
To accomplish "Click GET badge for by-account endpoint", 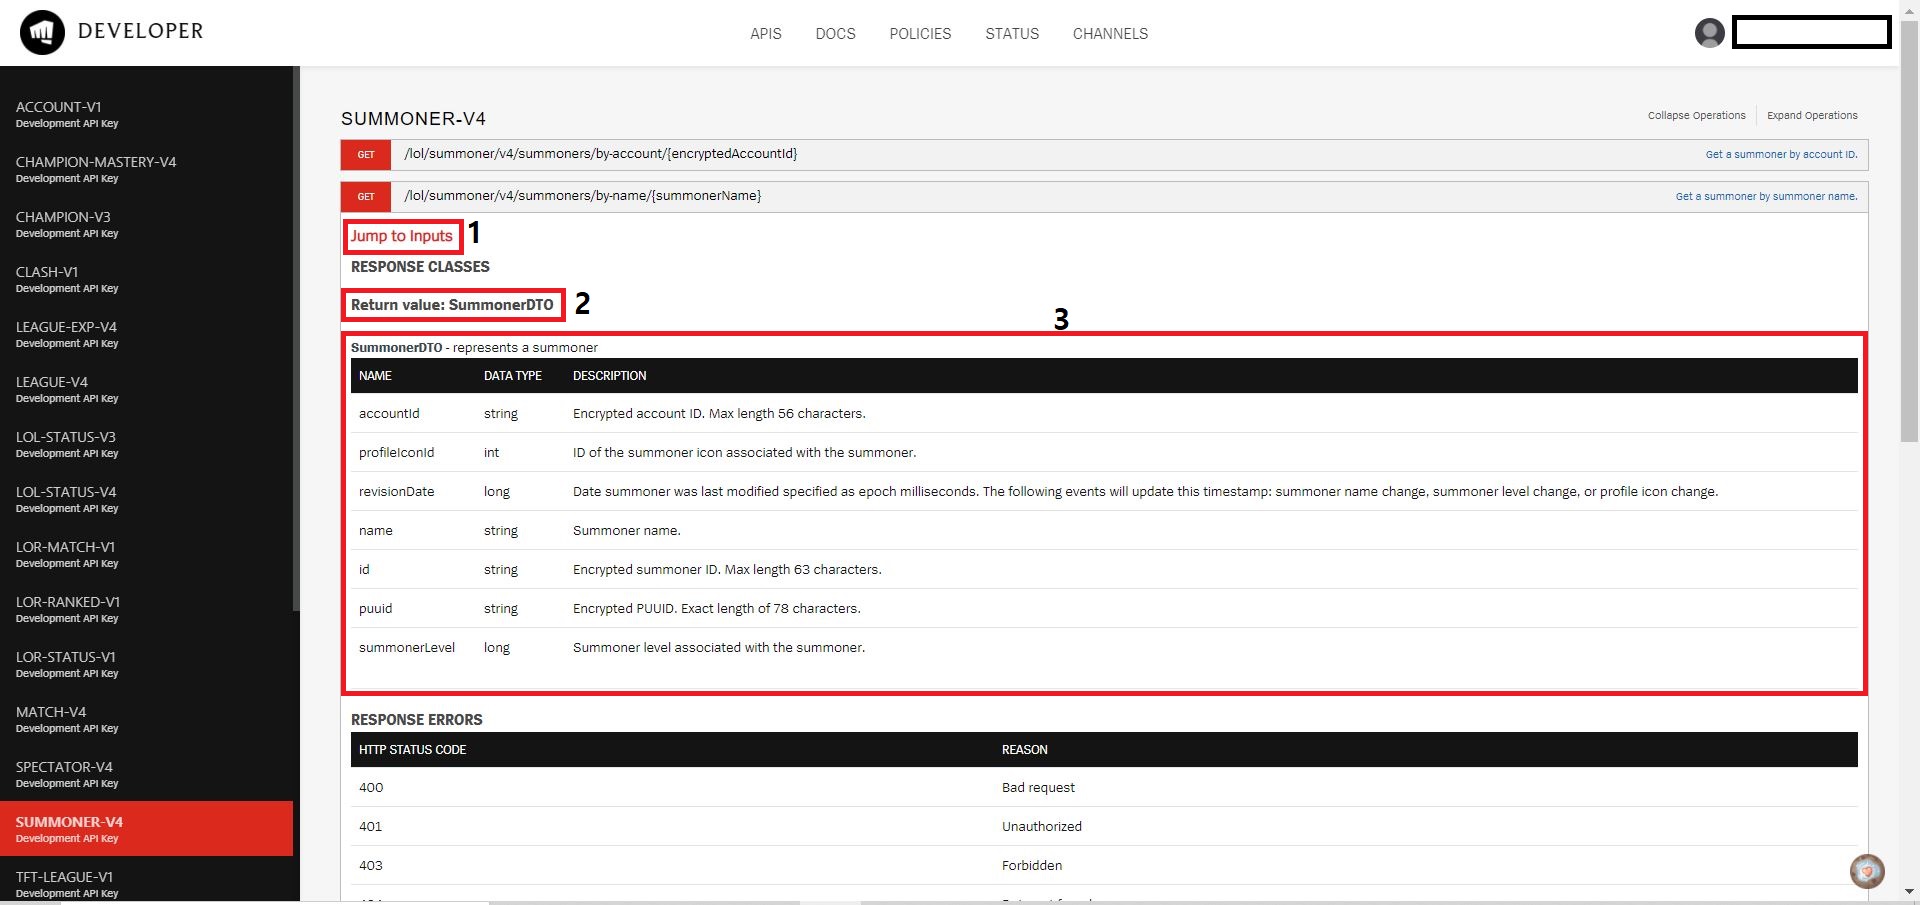I will point(366,155).
